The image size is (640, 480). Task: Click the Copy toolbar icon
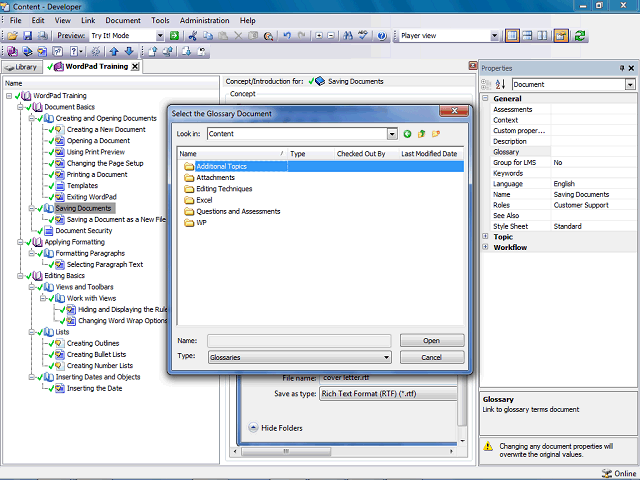tap(208, 36)
